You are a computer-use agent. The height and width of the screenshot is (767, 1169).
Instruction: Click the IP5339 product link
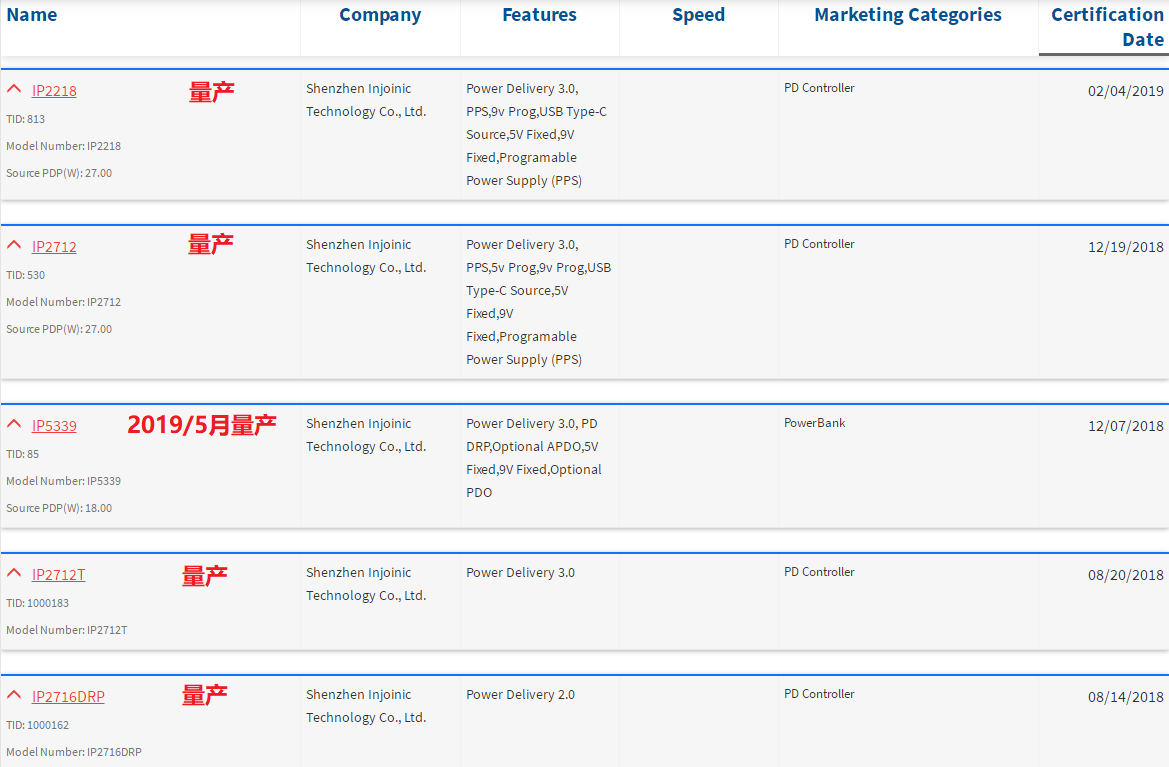click(x=54, y=426)
